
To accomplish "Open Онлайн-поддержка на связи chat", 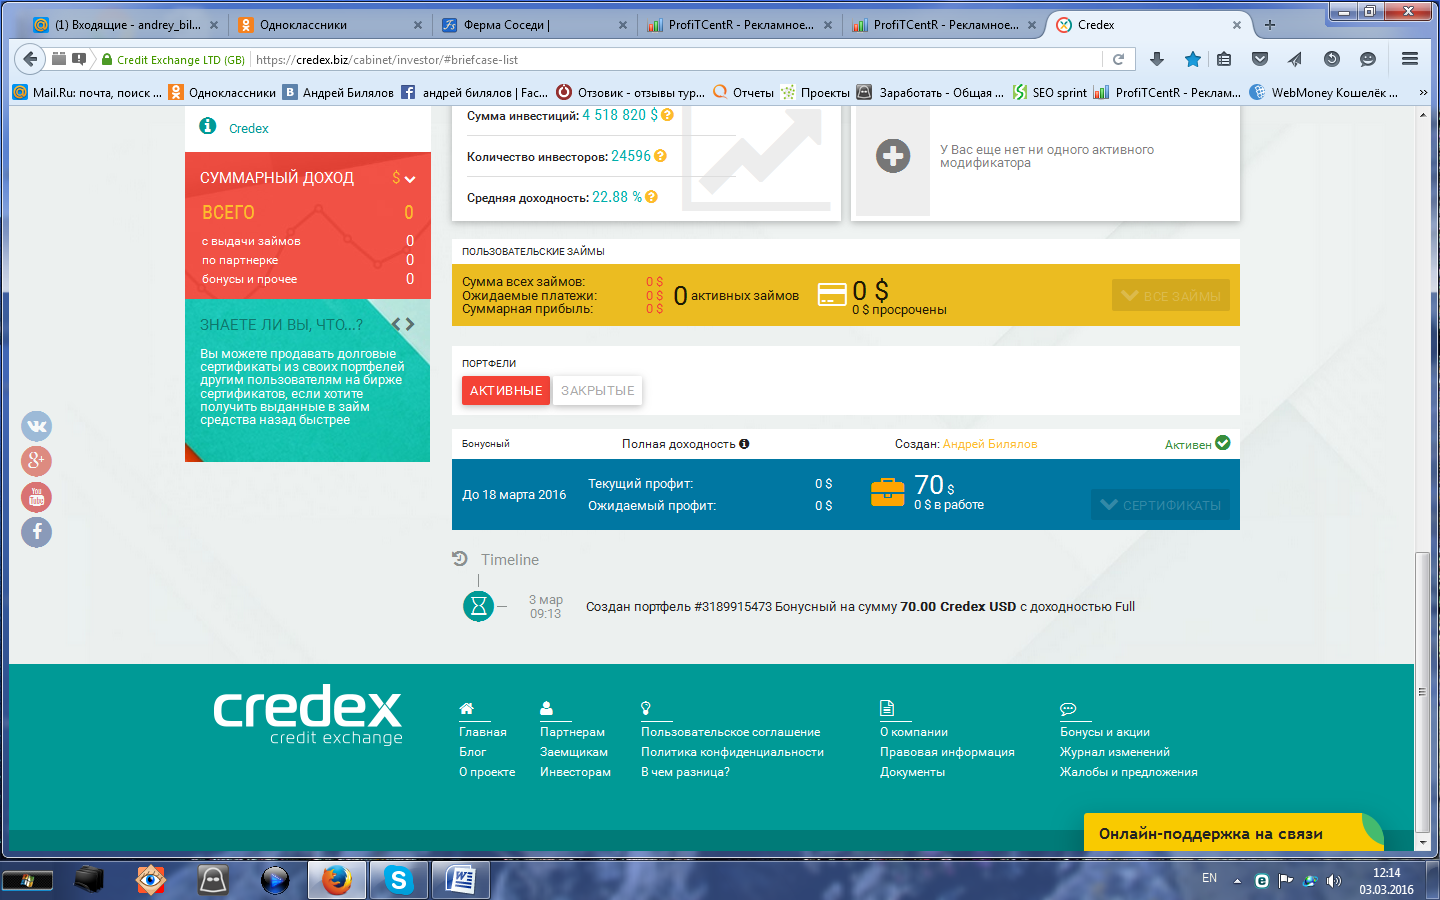I will pyautogui.click(x=1234, y=833).
